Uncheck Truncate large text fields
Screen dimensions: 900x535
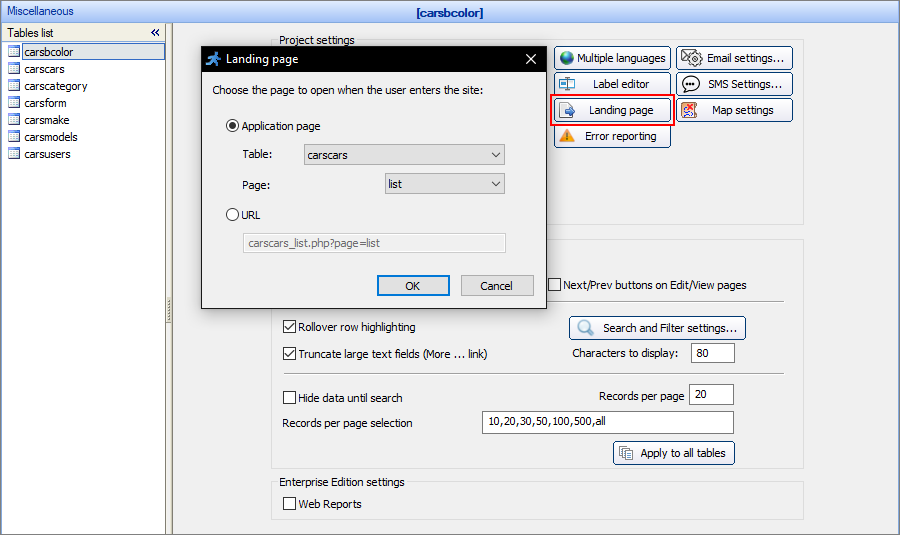tap(289, 354)
